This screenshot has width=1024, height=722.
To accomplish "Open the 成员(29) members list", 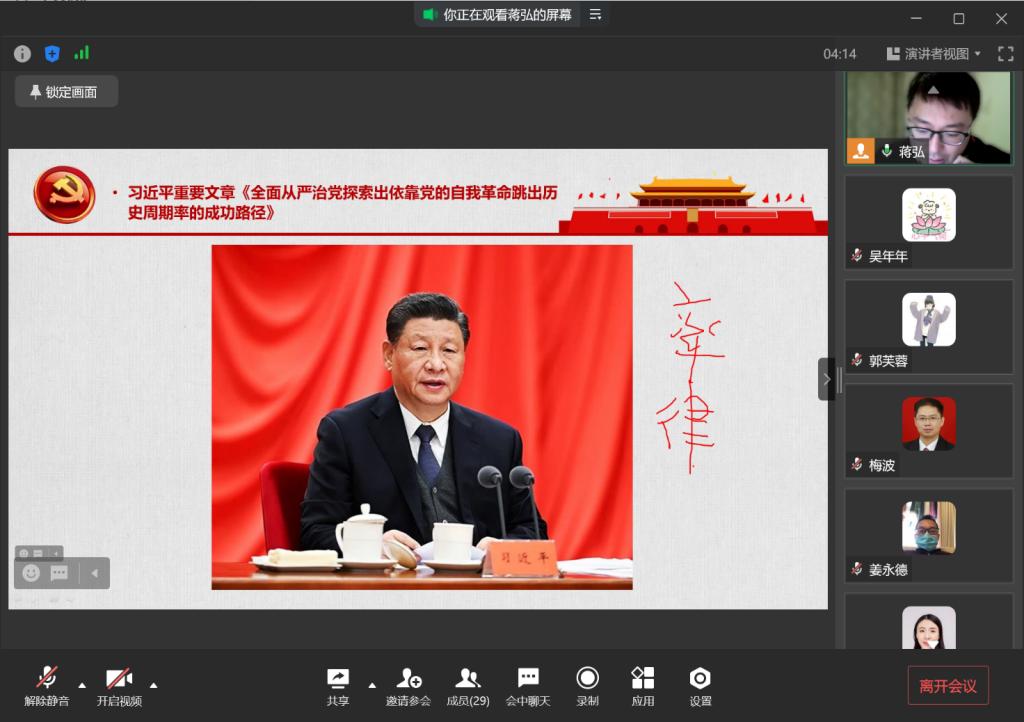I will [467, 686].
